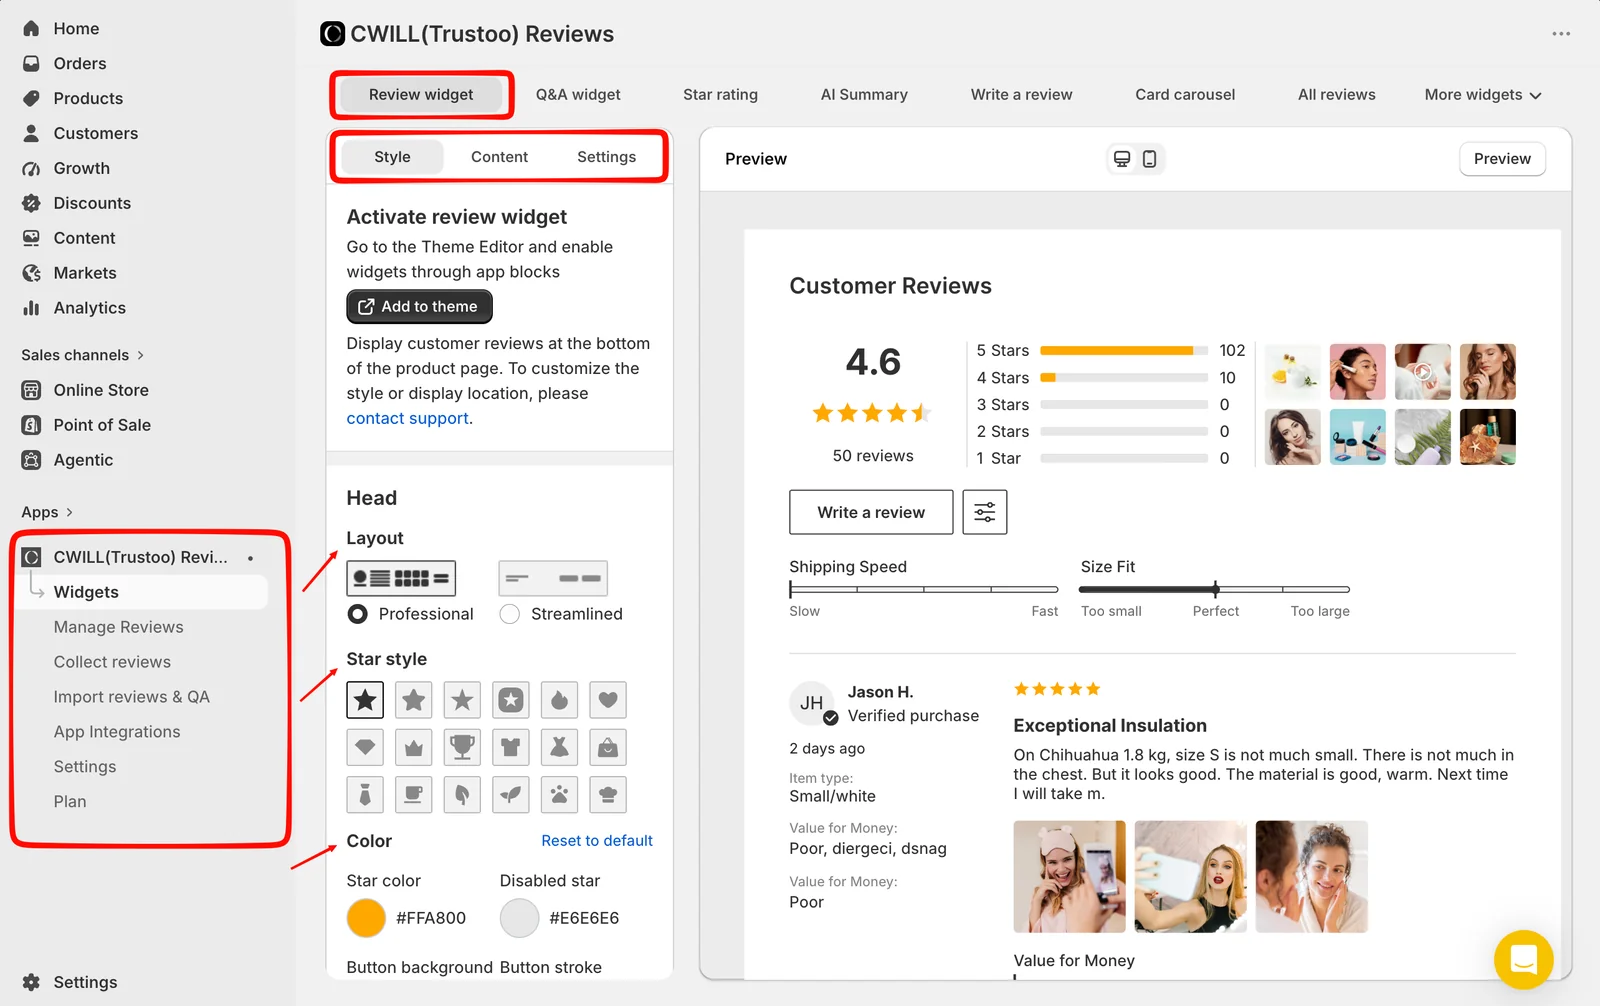
Task: Click the contact support link
Action: point(407,419)
